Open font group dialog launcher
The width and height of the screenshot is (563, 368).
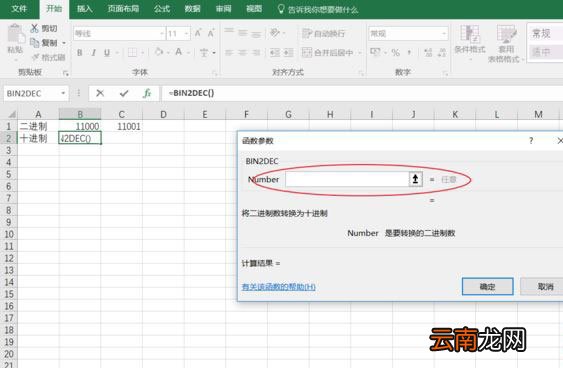click(215, 74)
